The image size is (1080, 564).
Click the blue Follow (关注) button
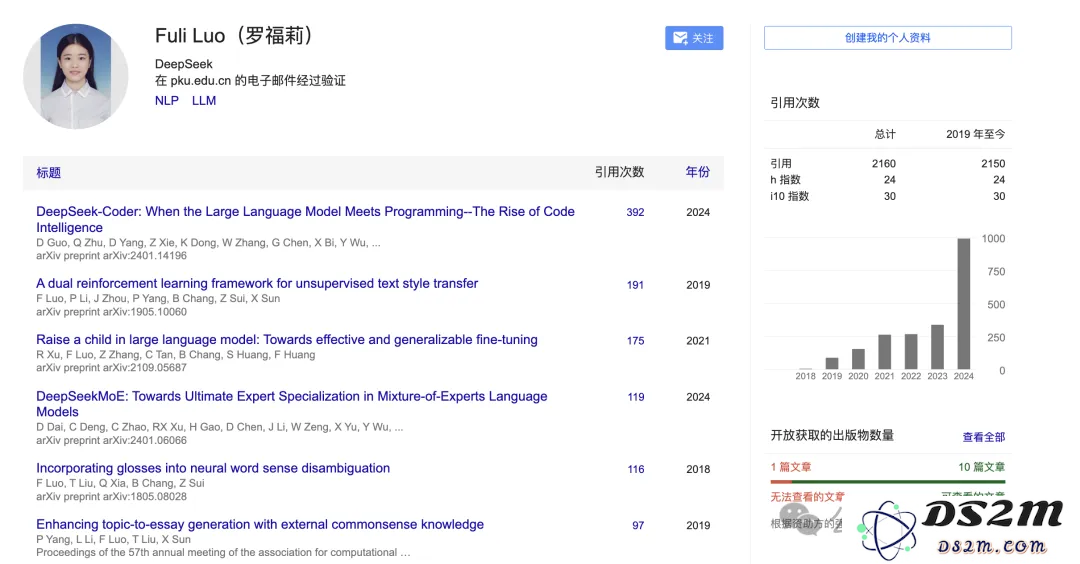[694, 38]
